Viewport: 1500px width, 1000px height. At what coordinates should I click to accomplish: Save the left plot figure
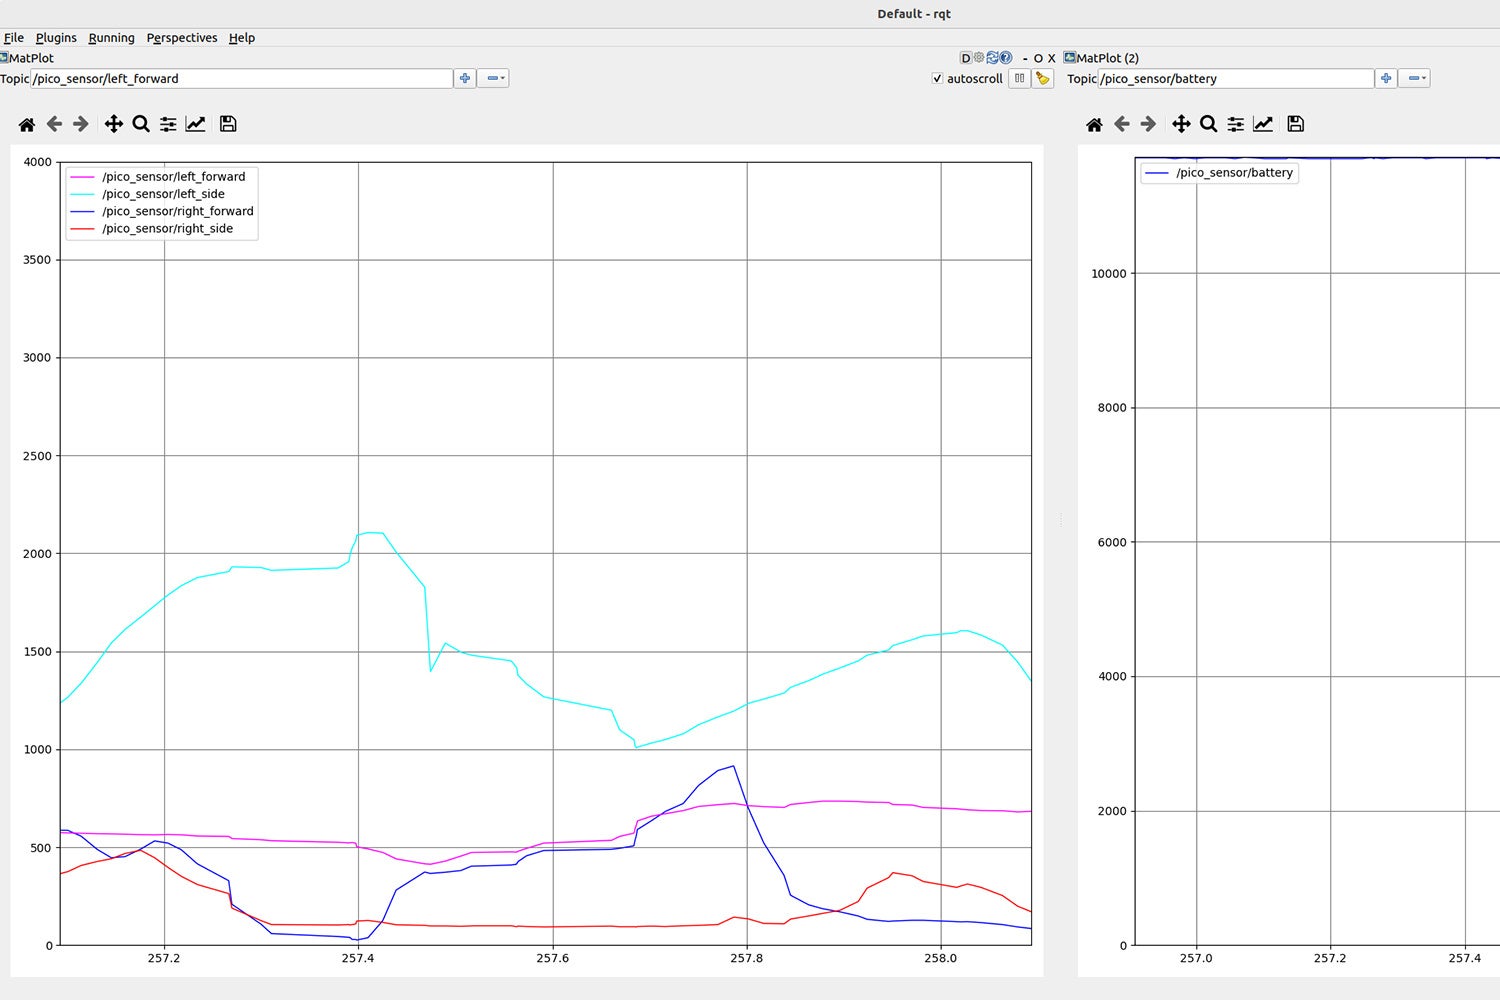pyautogui.click(x=228, y=124)
